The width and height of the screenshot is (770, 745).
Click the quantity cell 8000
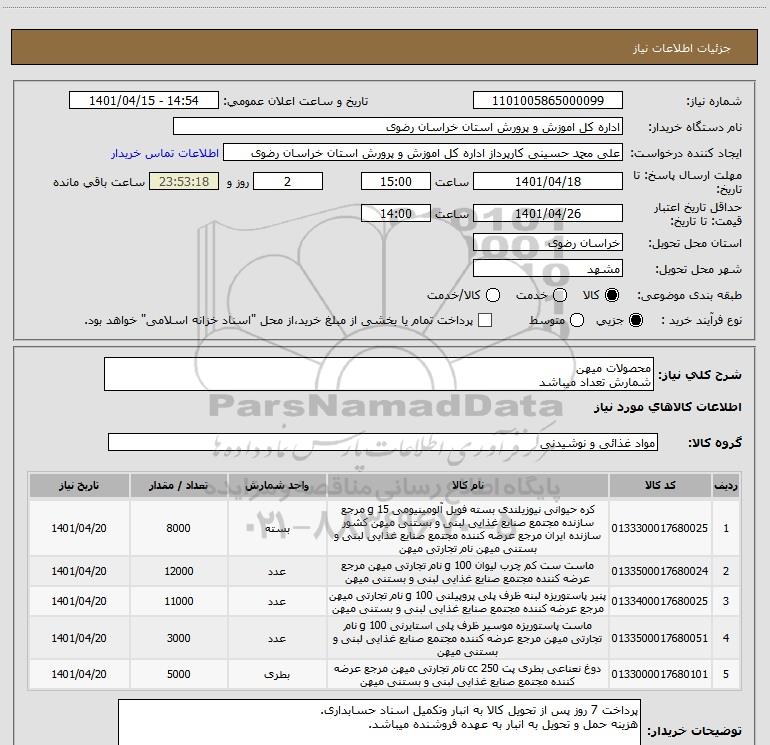point(178,528)
